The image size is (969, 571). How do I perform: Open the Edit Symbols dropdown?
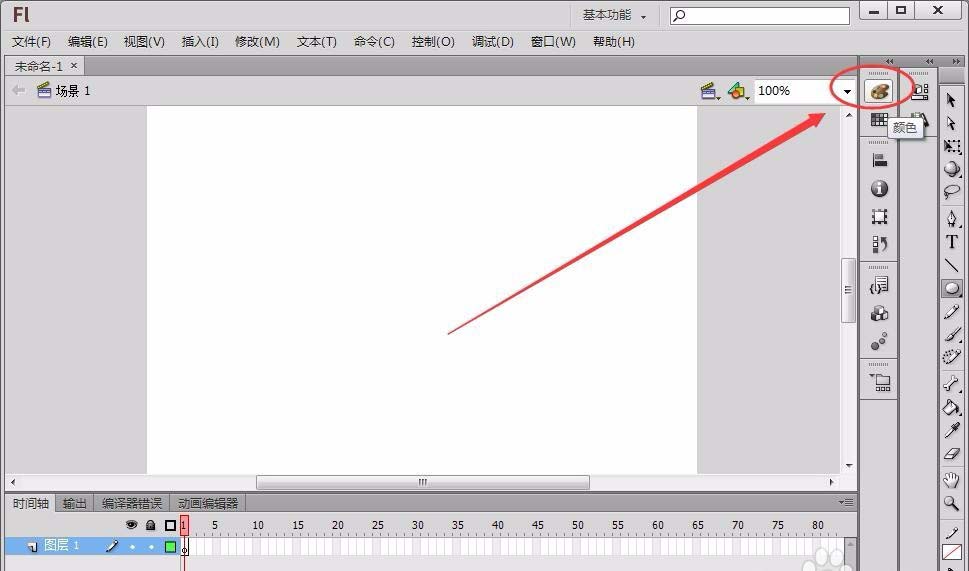738,91
